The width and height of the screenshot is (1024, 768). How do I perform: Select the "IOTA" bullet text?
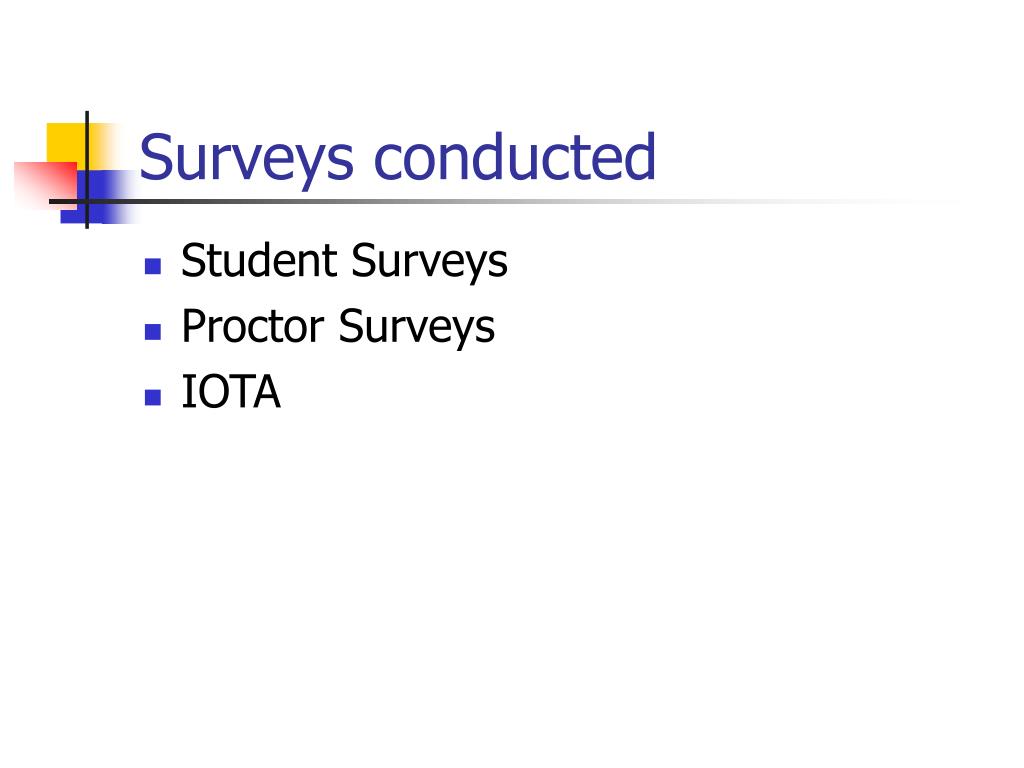coord(231,391)
